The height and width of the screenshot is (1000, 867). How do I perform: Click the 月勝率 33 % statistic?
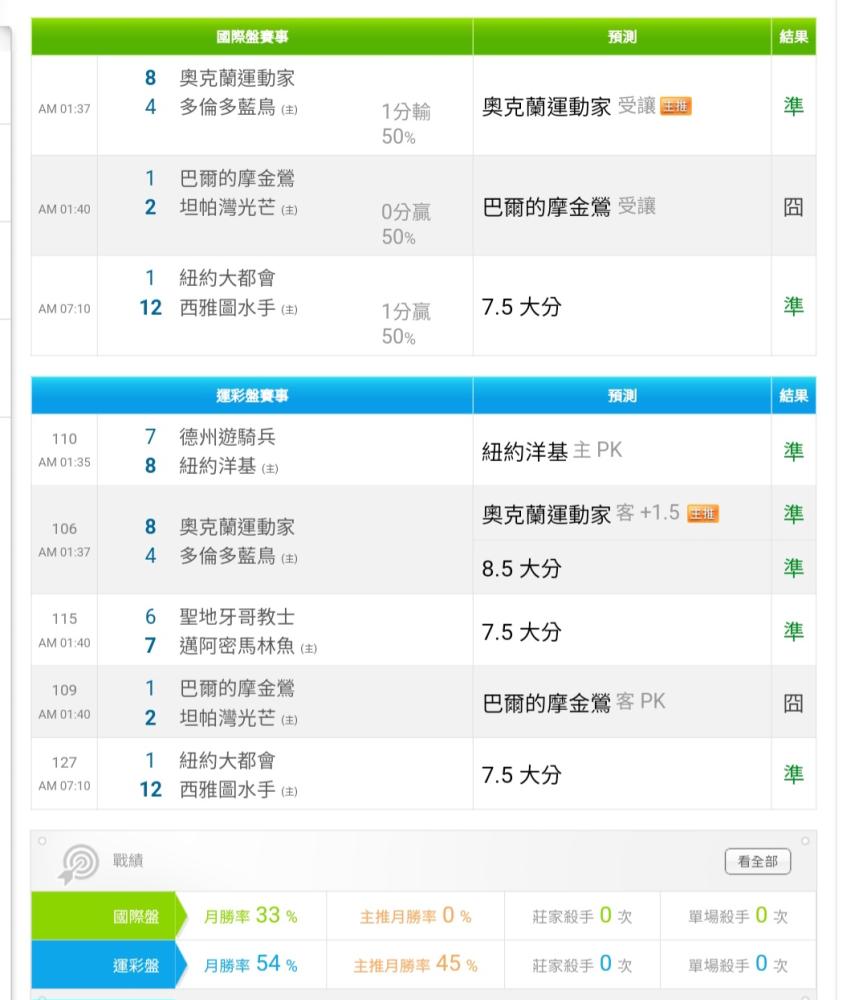tap(251, 916)
